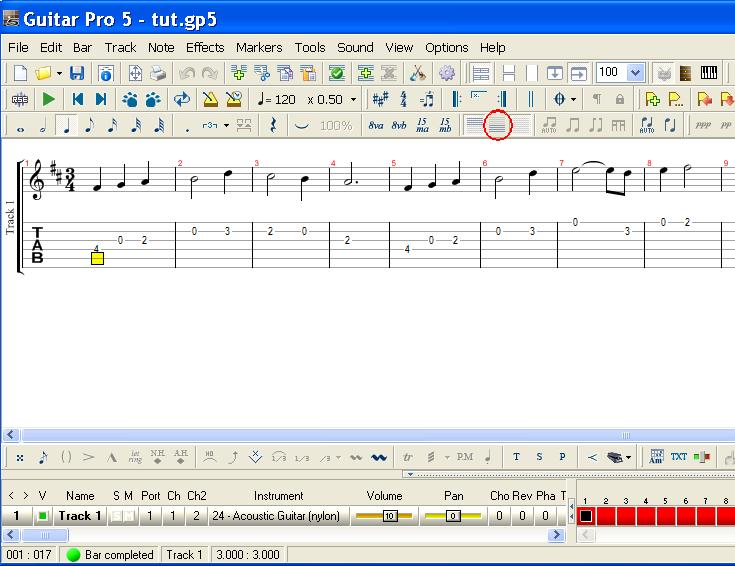
Task: Open the bar check tool with the green checkmark
Action: (337, 73)
